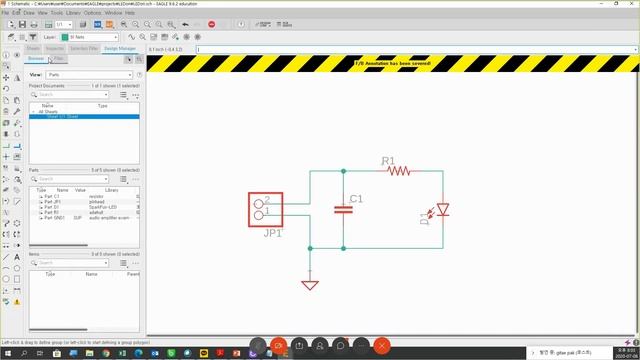Switch to the Selection Filter tab
Screen dimensions: 640x360
pos(84,49)
